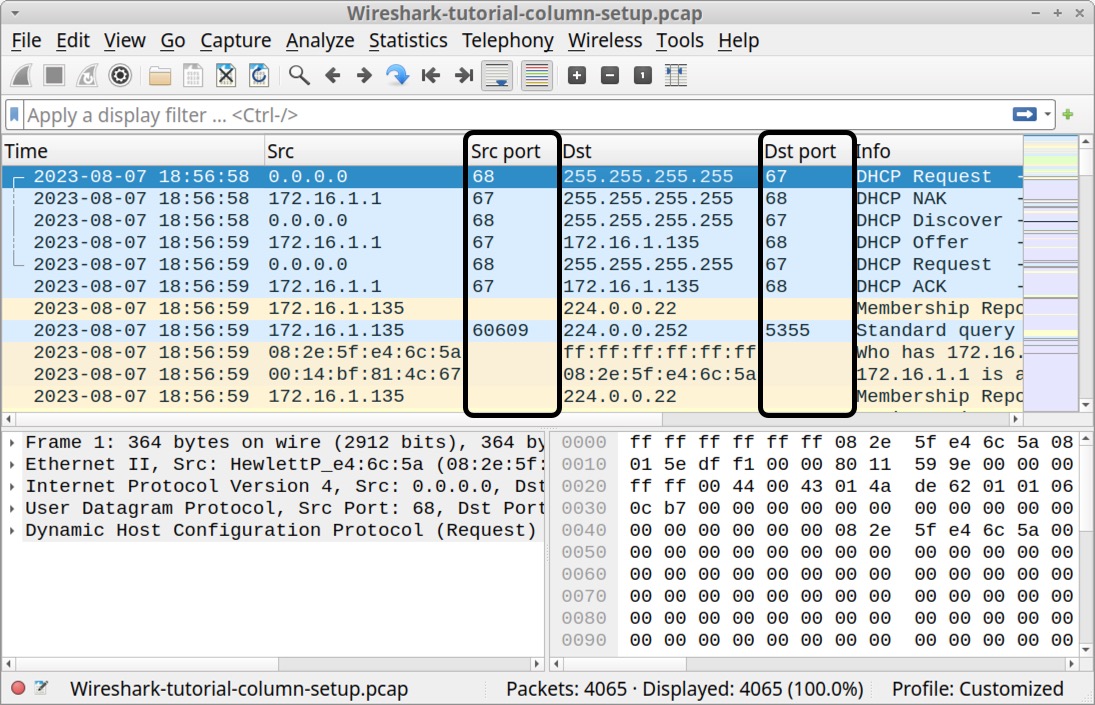Select the DHCP NAK packet row
Viewport: 1095px width, 705px height.
pyautogui.click(x=513, y=199)
